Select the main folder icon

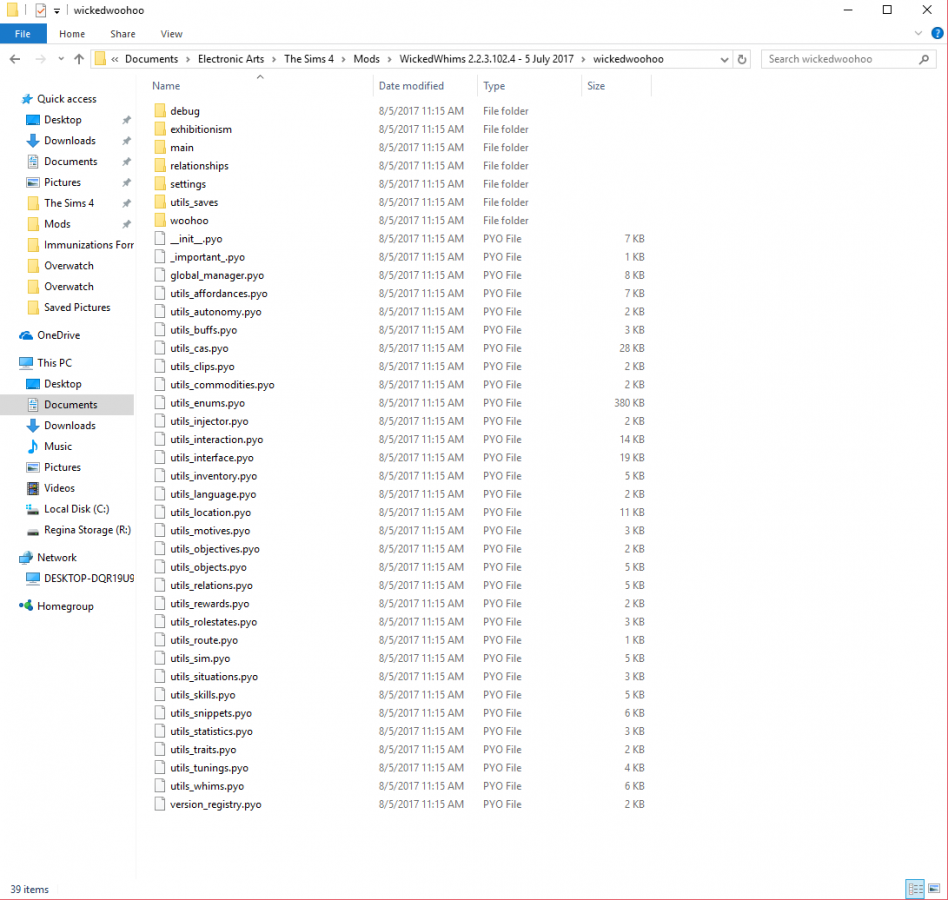pyautogui.click(x=160, y=147)
